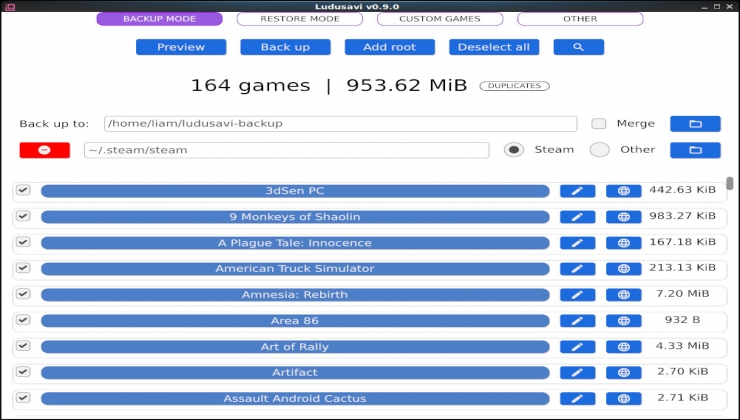Expand American Truck Simulator row
740x420 pixels.
click(295, 269)
